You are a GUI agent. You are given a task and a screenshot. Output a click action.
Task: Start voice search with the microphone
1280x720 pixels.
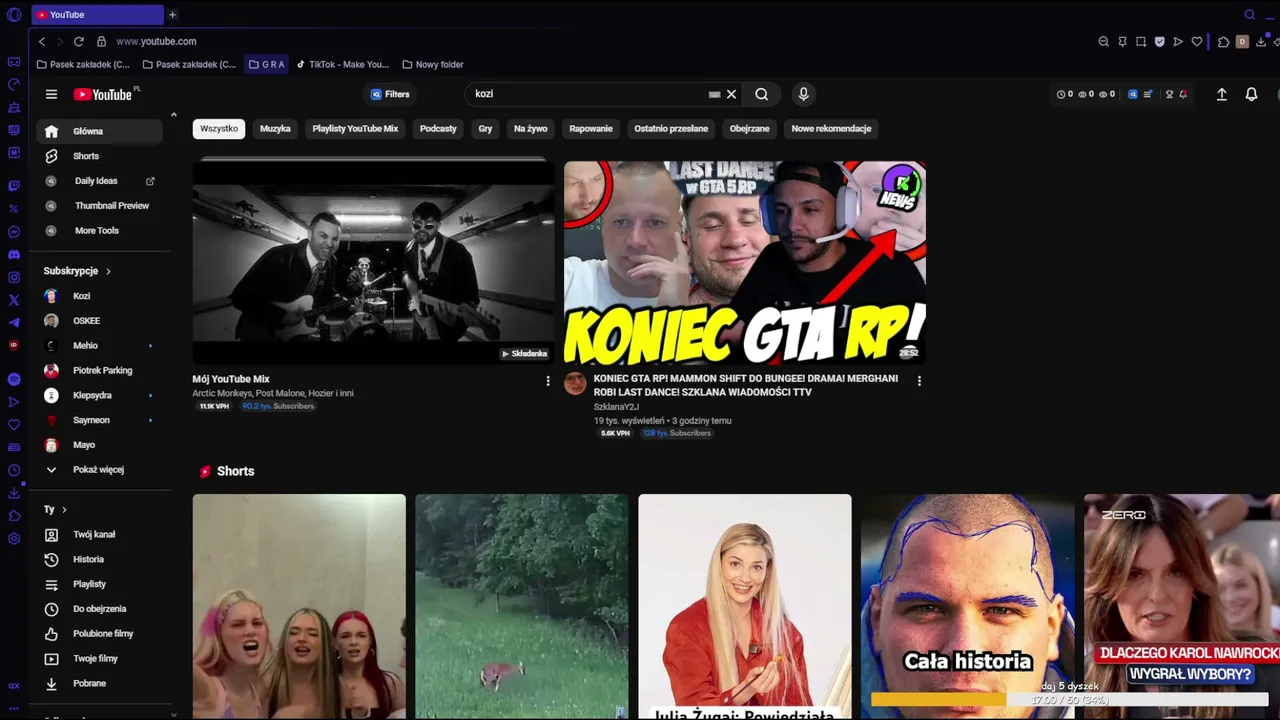(x=803, y=94)
